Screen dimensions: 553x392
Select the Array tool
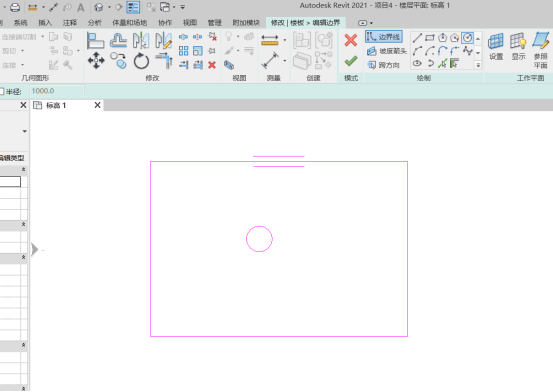click(x=183, y=51)
